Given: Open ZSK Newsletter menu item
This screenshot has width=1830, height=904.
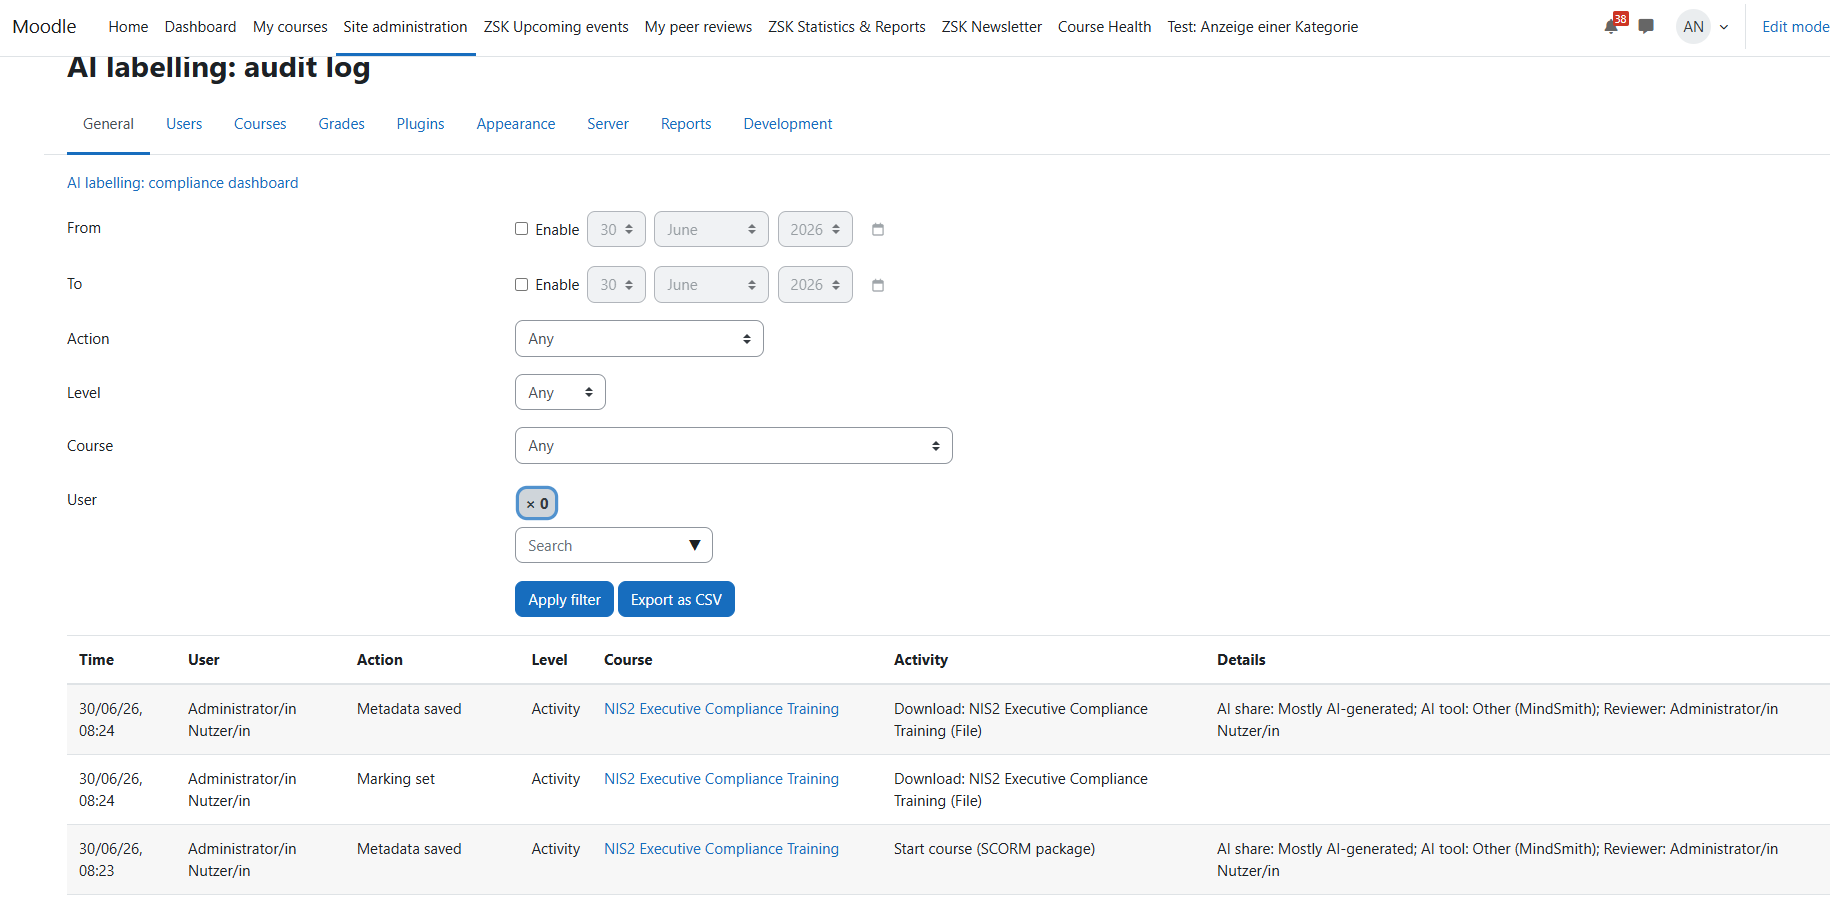Looking at the screenshot, I should [x=992, y=27].
